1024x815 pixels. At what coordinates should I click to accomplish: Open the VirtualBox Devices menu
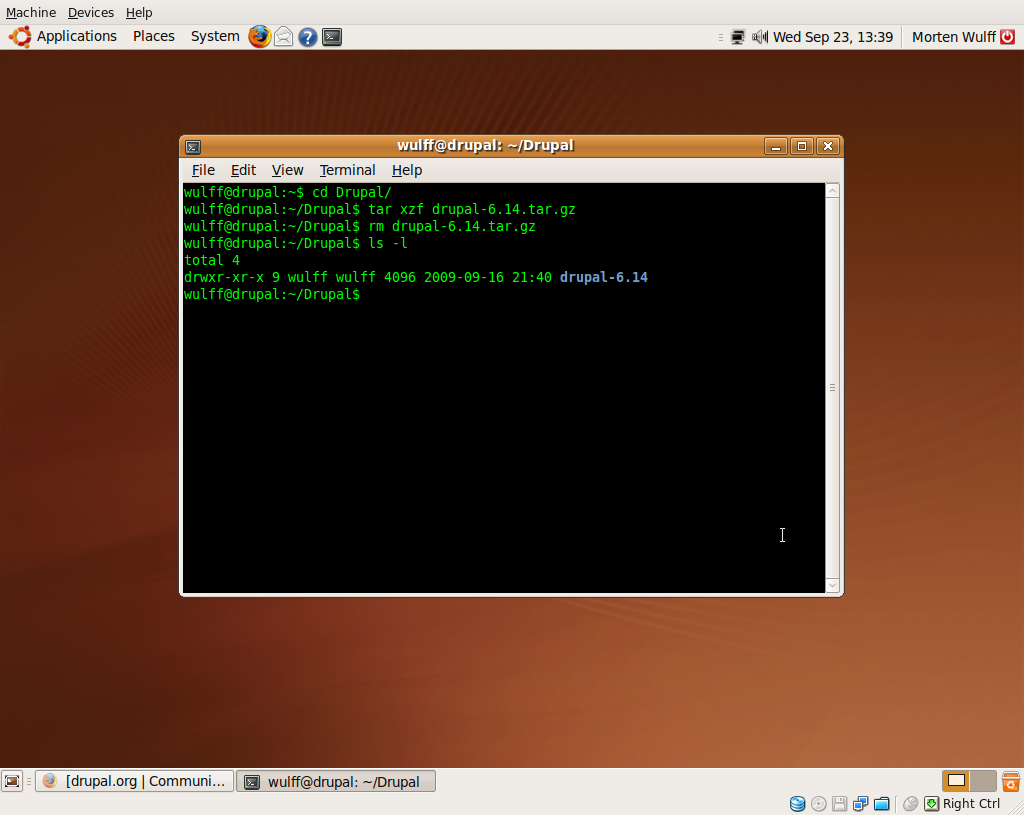click(x=91, y=12)
